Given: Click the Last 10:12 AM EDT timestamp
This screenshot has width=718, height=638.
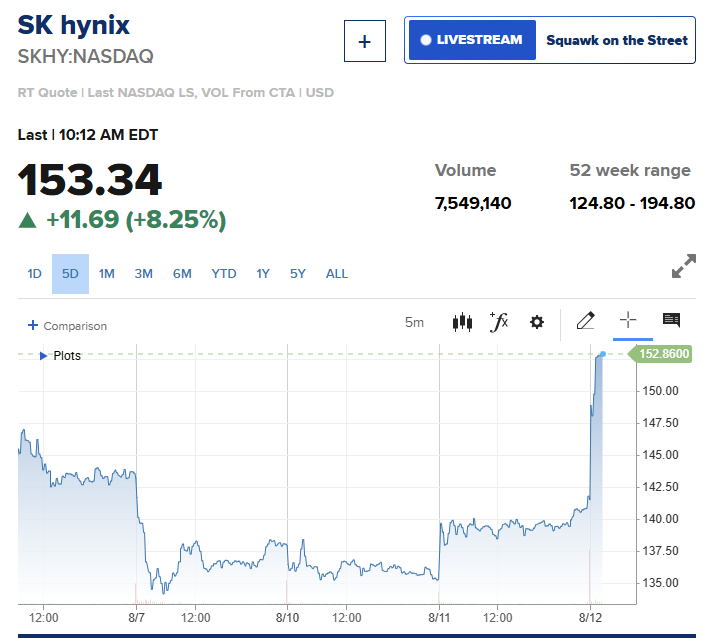Looking at the screenshot, I should [x=88, y=135].
